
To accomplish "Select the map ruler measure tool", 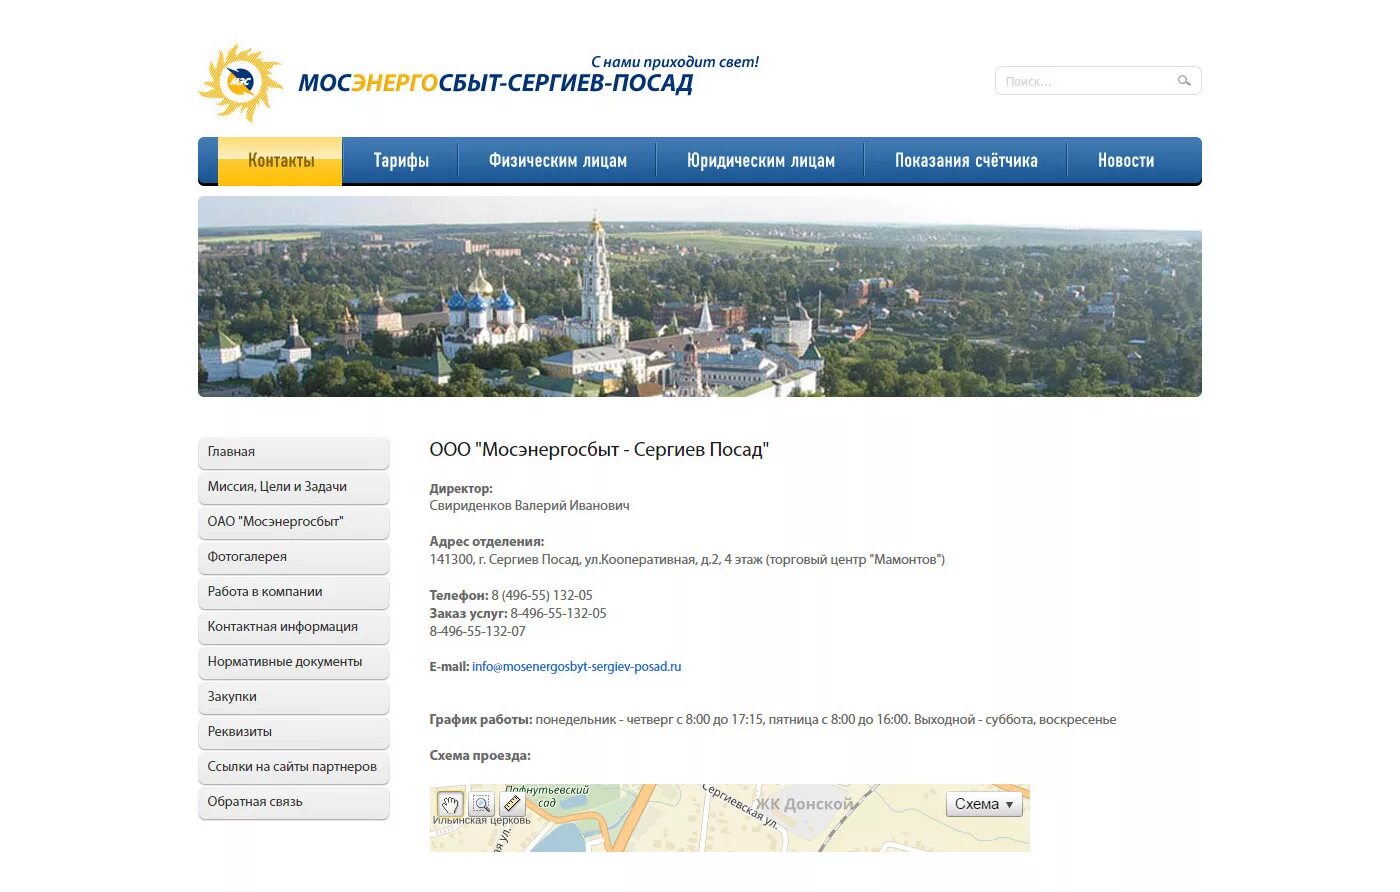I will pyautogui.click(x=512, y=804).
